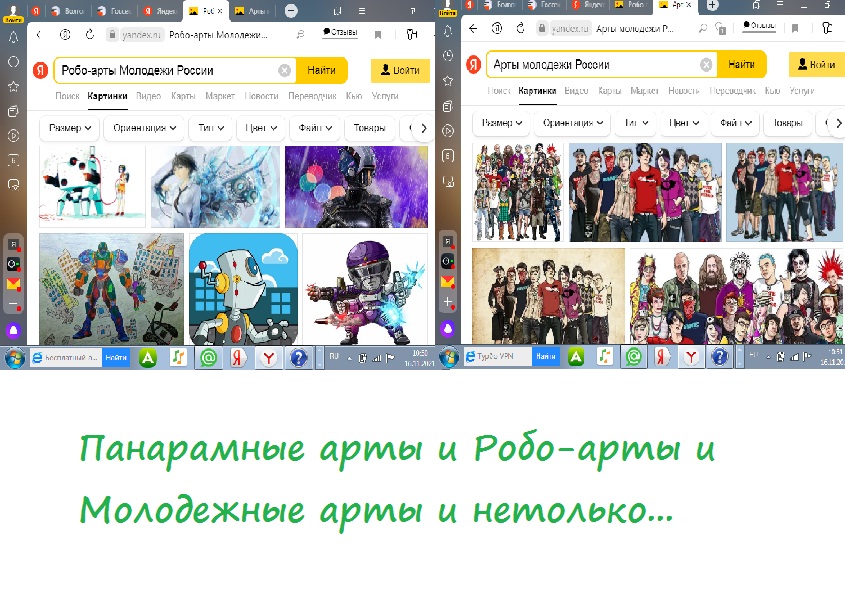Open the Переводчик tab in right browser
Viewport: 845px width, 600px height.
click(x=732, y=91)
